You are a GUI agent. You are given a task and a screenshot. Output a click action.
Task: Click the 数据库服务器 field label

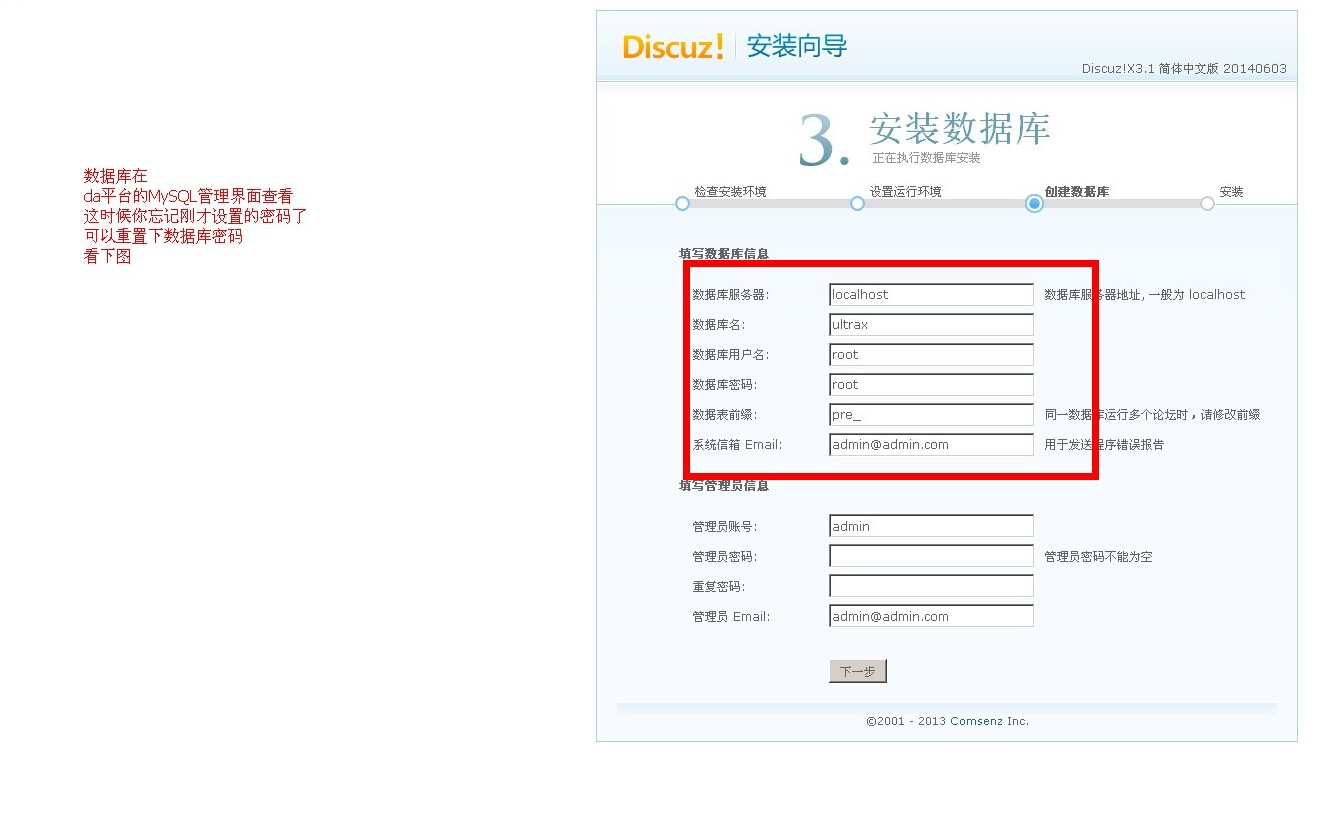tap(731, 294)
